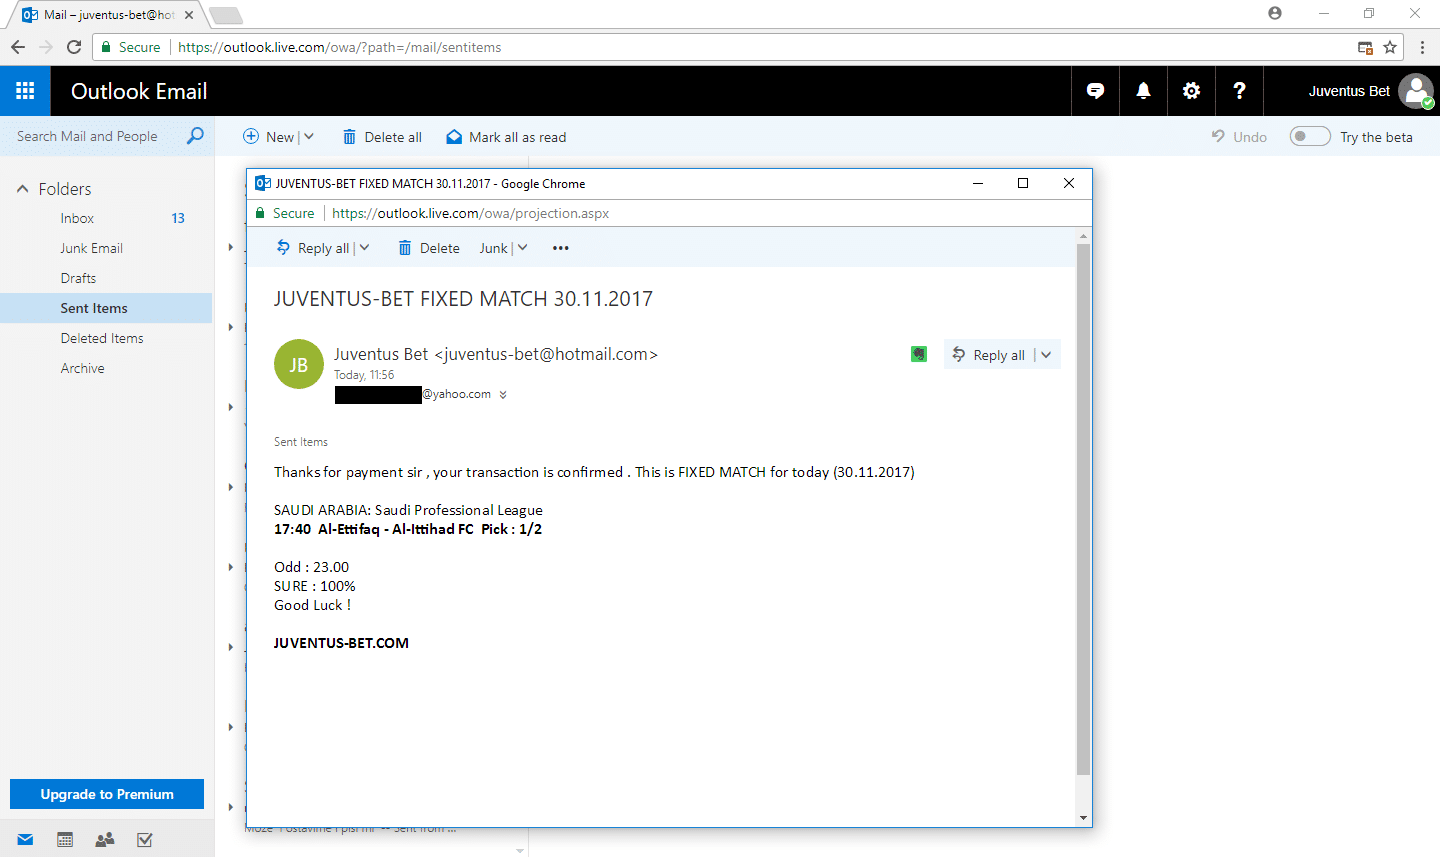Bookmark this page with star icon

[1390, 47]
